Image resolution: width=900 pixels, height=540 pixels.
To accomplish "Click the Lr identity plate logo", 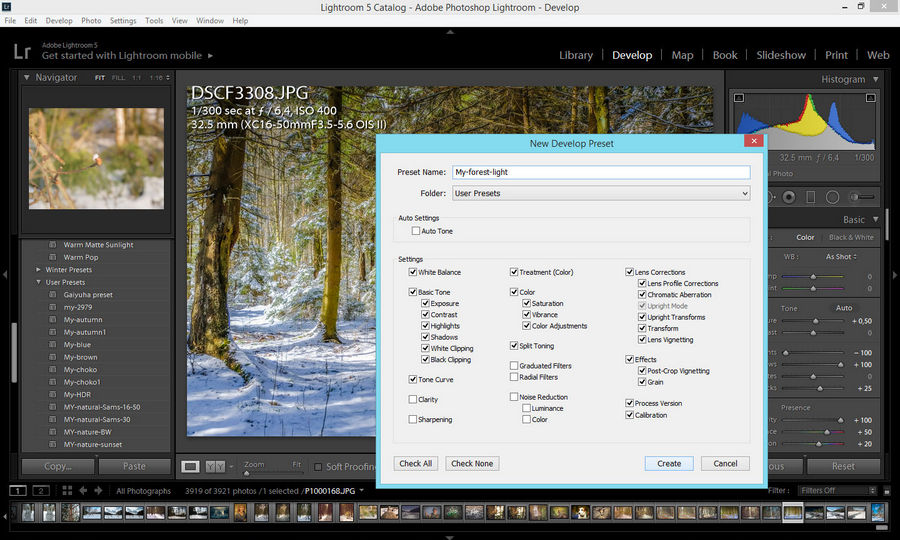I will (22, 52).
